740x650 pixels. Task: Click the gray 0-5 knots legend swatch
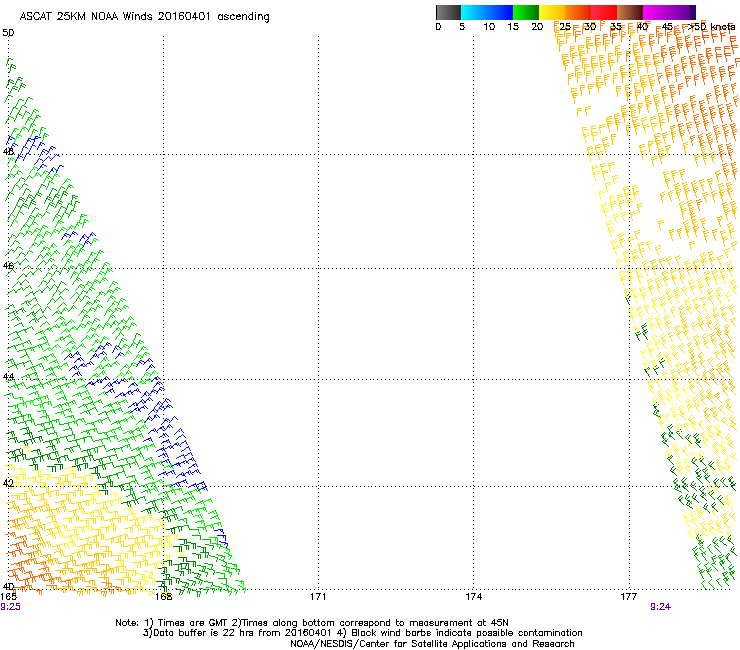(448, 12)
